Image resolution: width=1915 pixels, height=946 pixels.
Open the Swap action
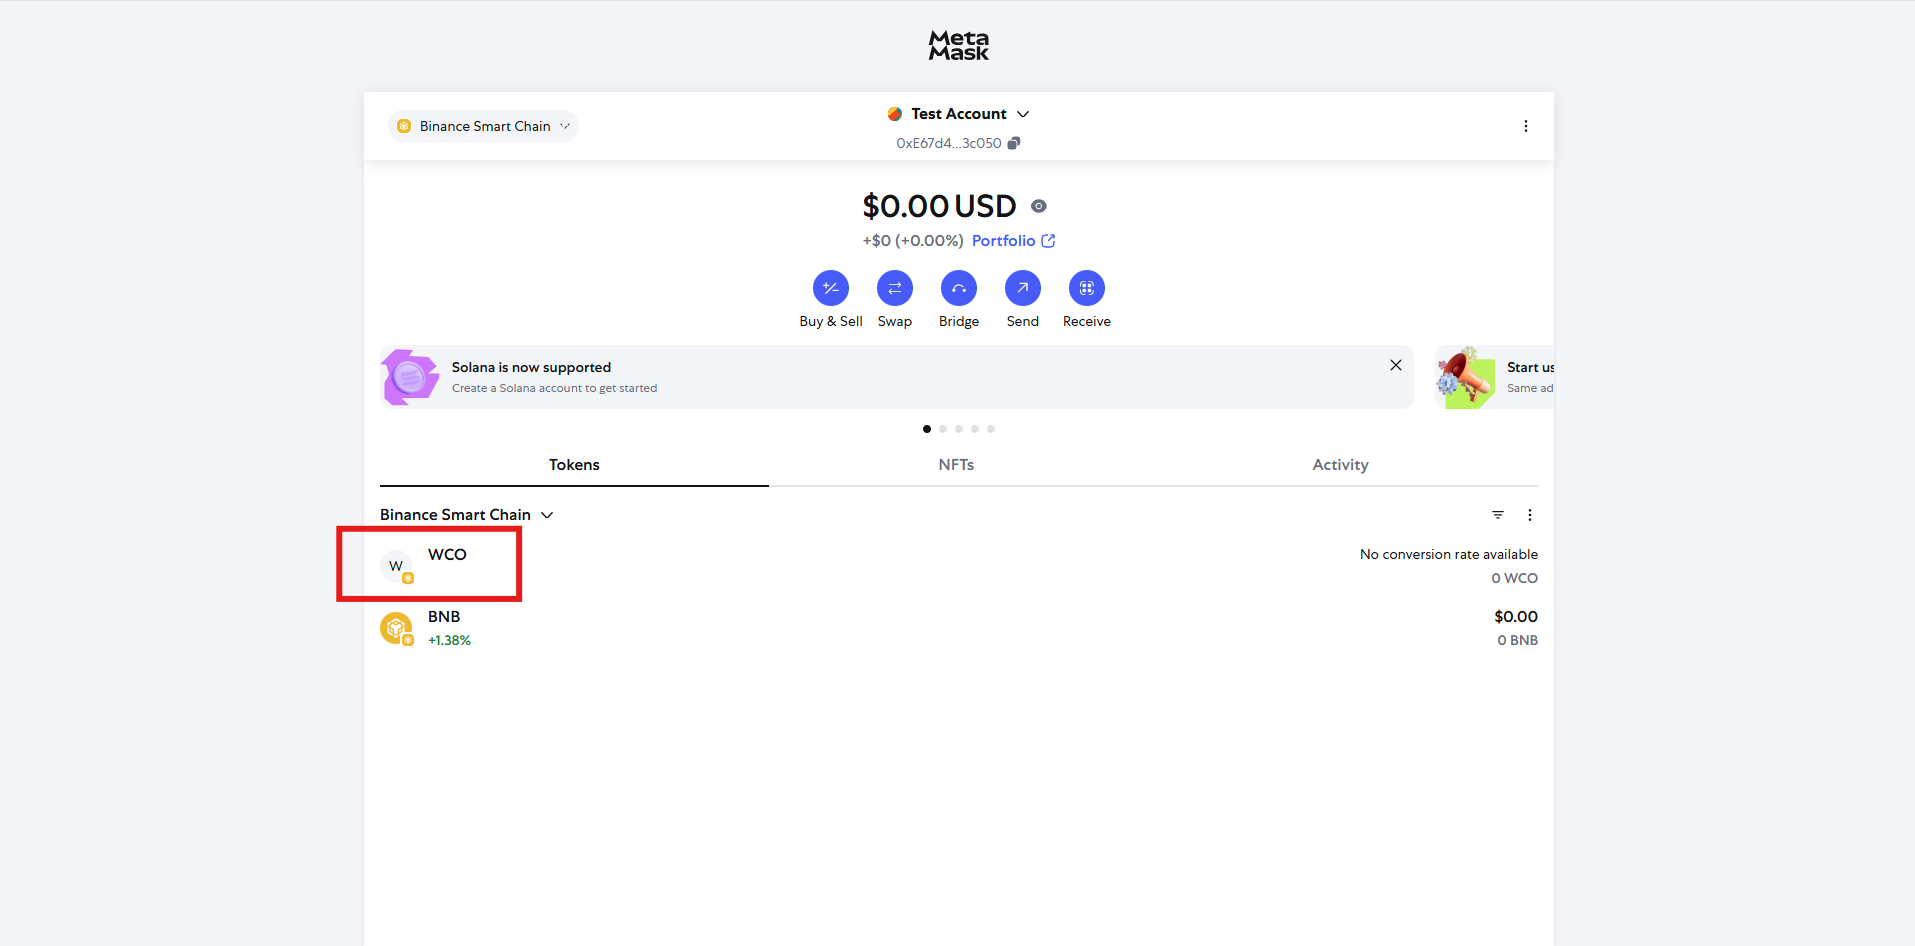click(x=894, y=288)
